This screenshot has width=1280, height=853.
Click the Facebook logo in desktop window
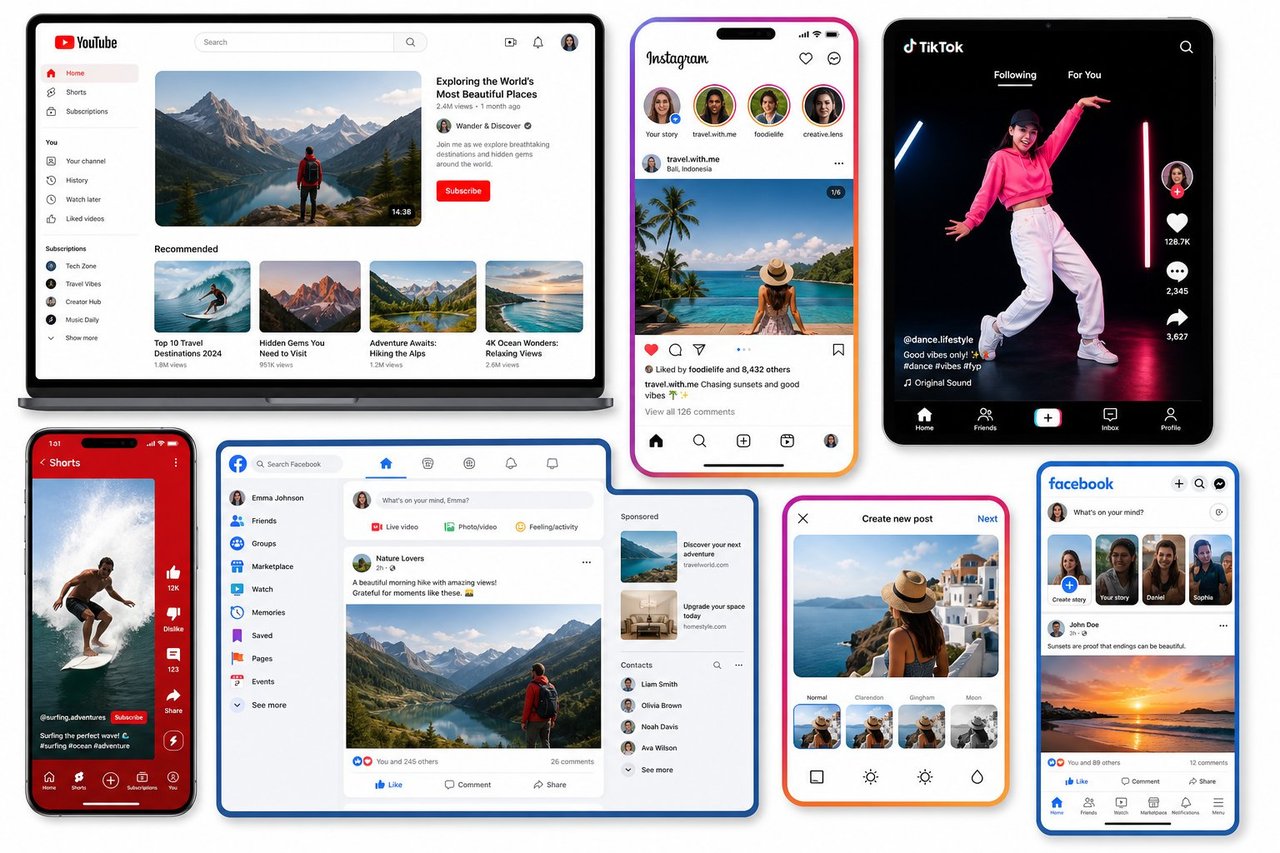pyautogui.click(x=238, y=464)
